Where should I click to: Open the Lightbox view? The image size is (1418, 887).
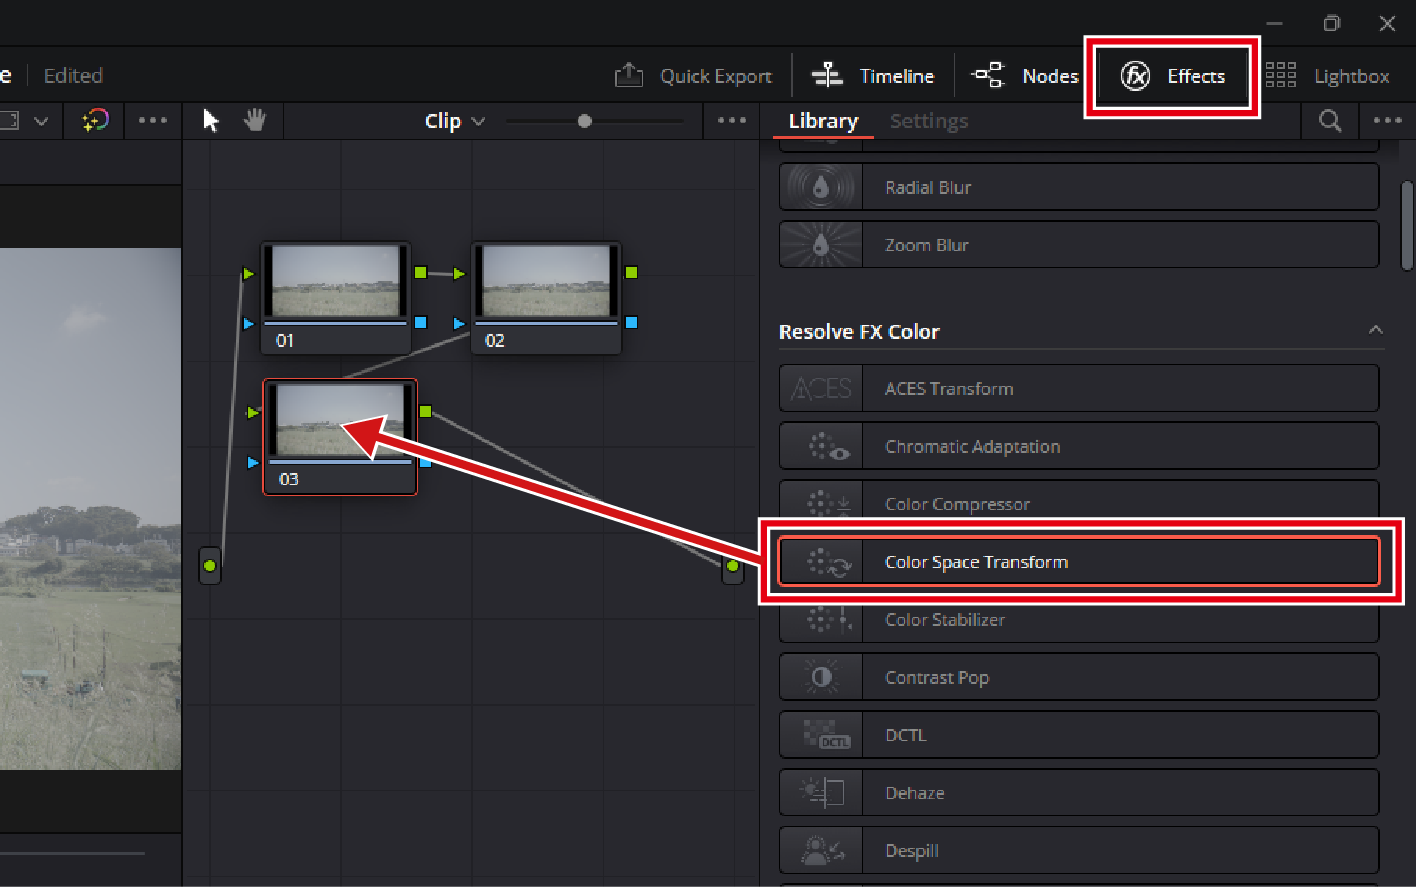point(1327,76)
